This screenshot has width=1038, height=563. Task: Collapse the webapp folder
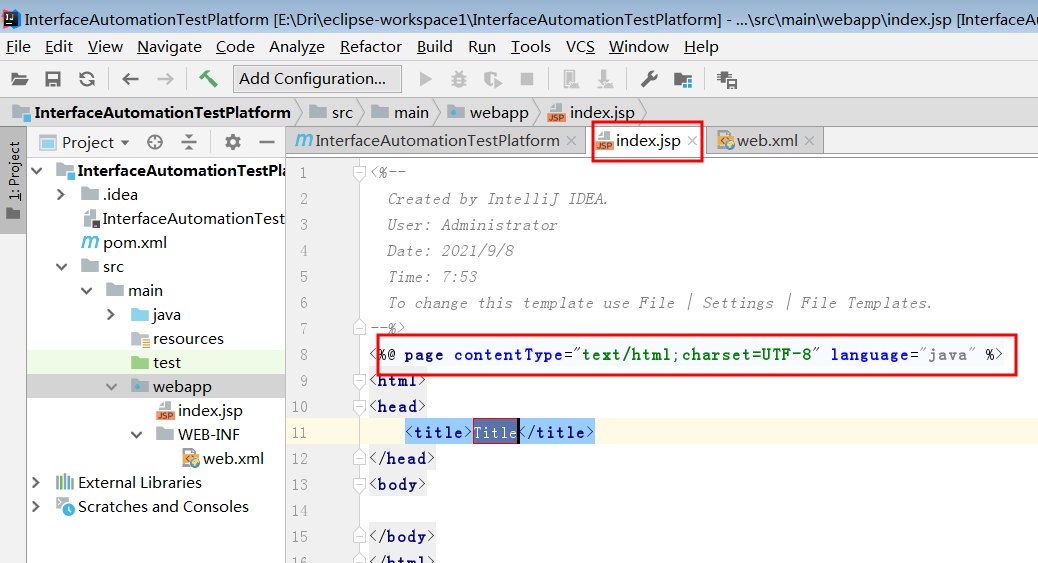point(111,387)
